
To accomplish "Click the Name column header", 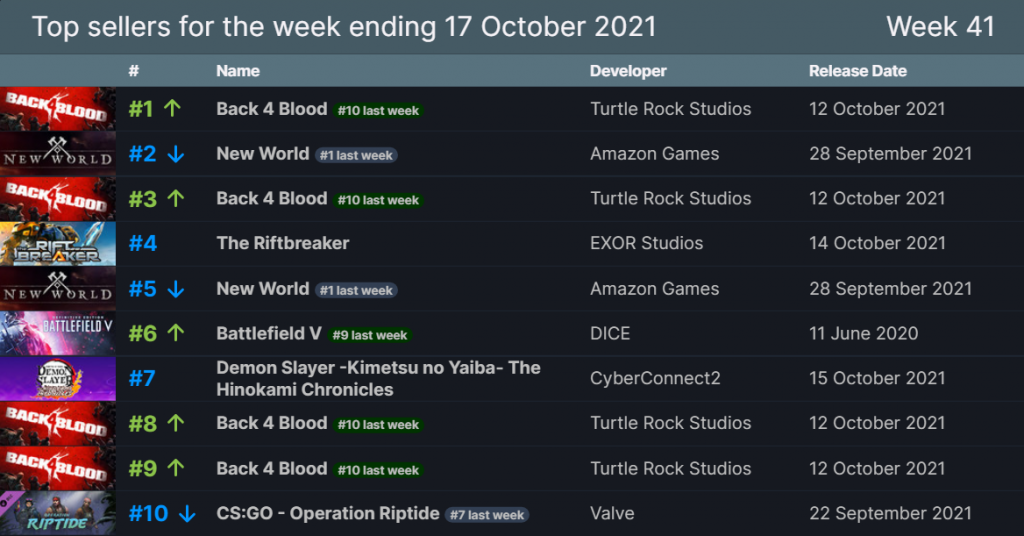I will coord(238,71).
